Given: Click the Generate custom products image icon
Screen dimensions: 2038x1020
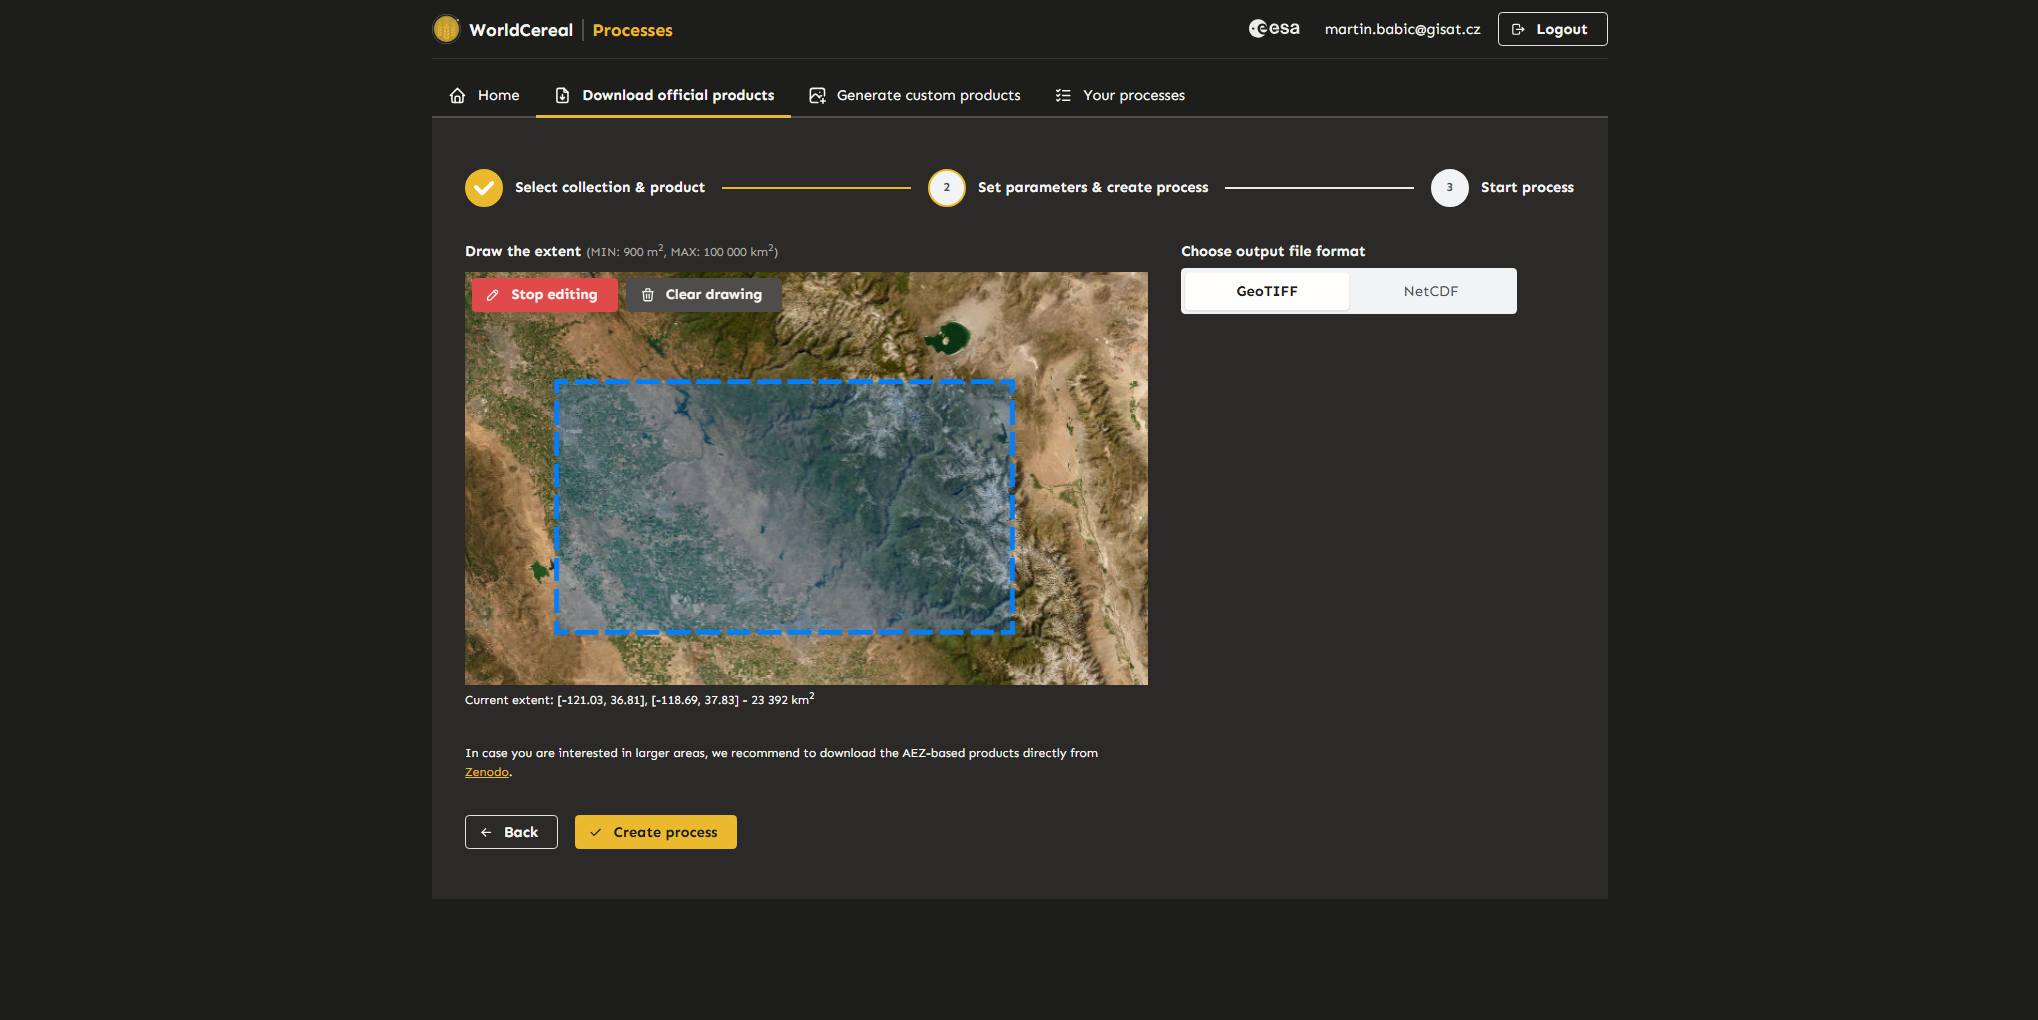Looking at the screenshot, I should pos(817,96).
